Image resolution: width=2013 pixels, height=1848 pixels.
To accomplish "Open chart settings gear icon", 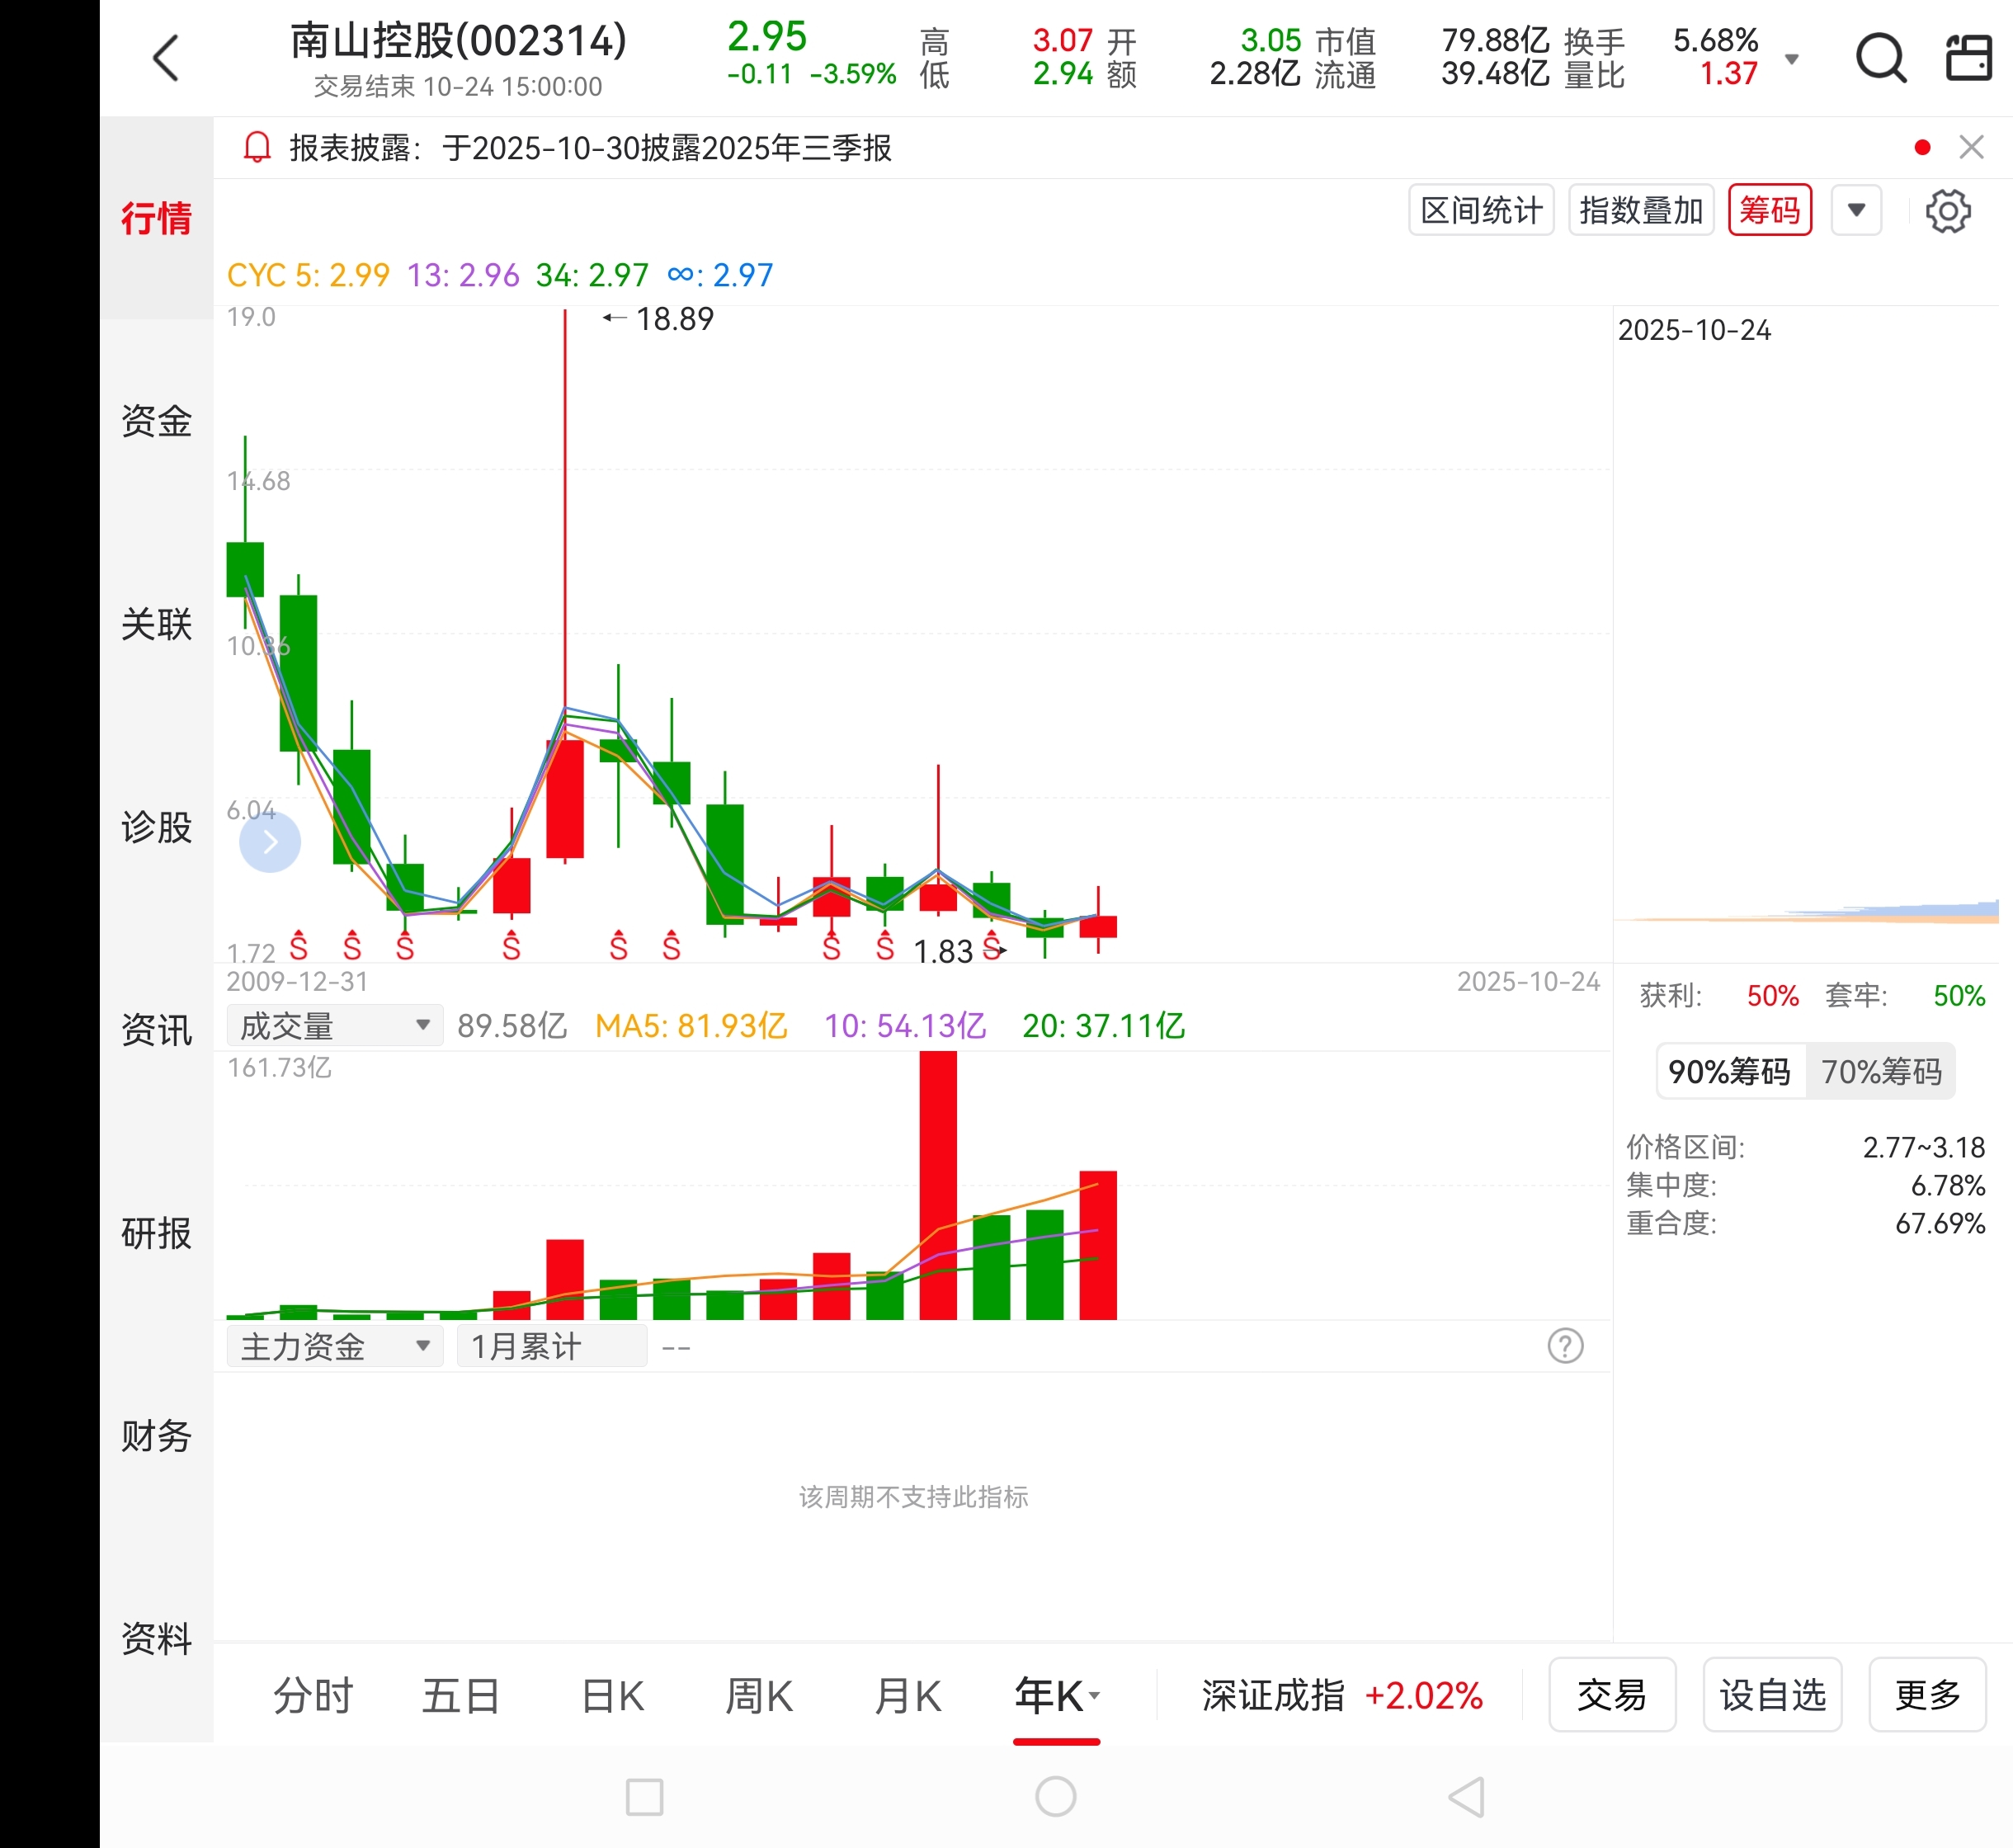I will [x=1947, y=211].
